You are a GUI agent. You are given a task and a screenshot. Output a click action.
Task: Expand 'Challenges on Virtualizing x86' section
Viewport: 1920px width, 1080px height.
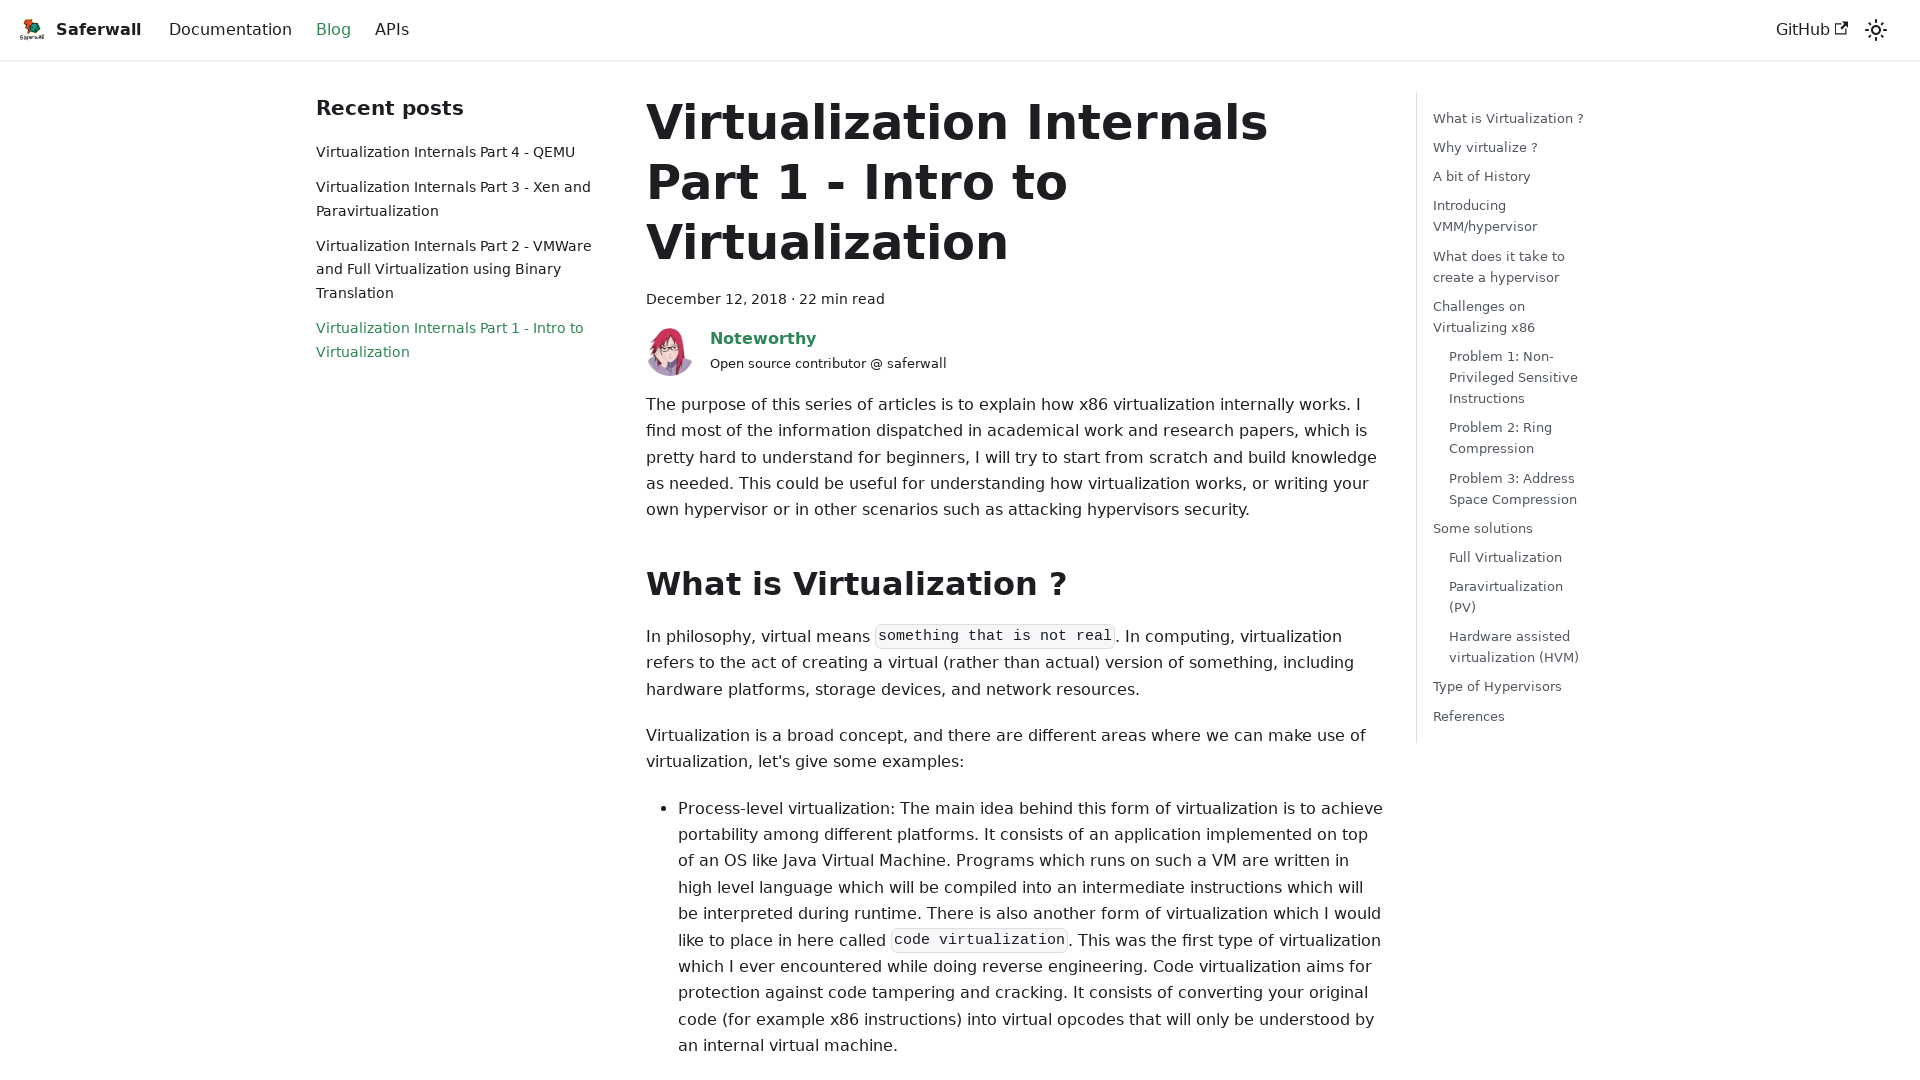1484,316
